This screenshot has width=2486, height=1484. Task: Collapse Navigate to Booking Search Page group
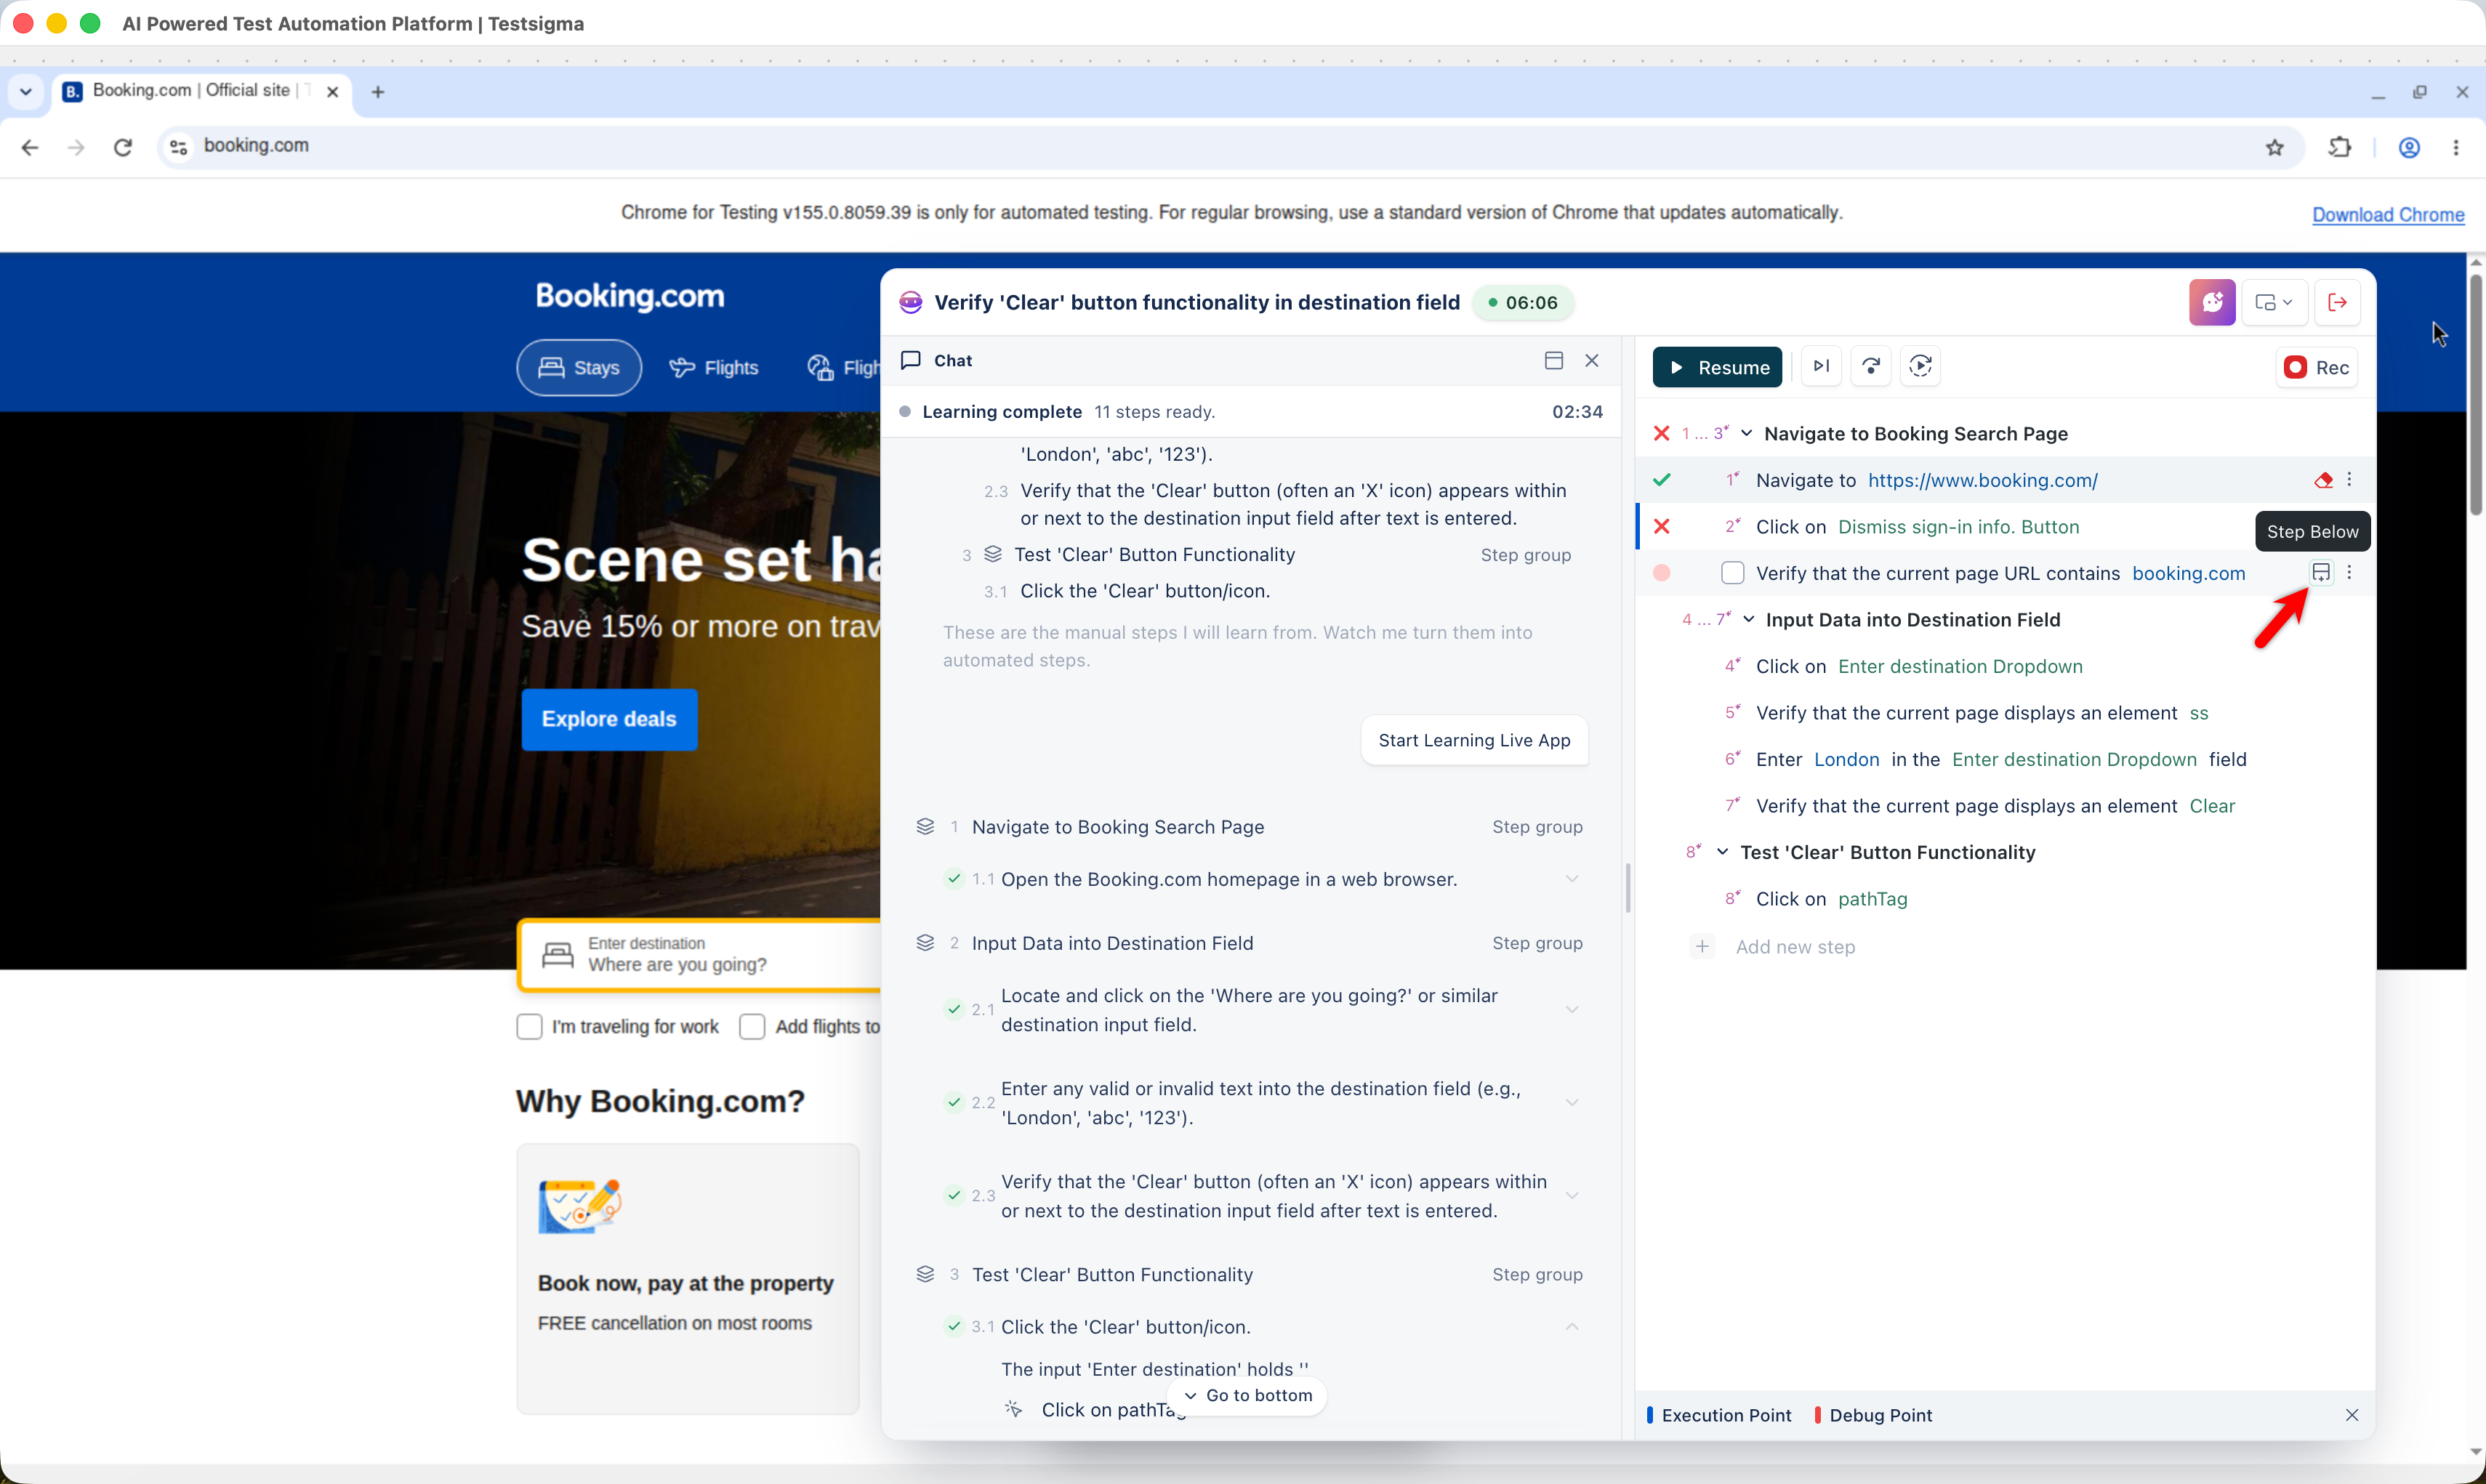(1746, 433)
